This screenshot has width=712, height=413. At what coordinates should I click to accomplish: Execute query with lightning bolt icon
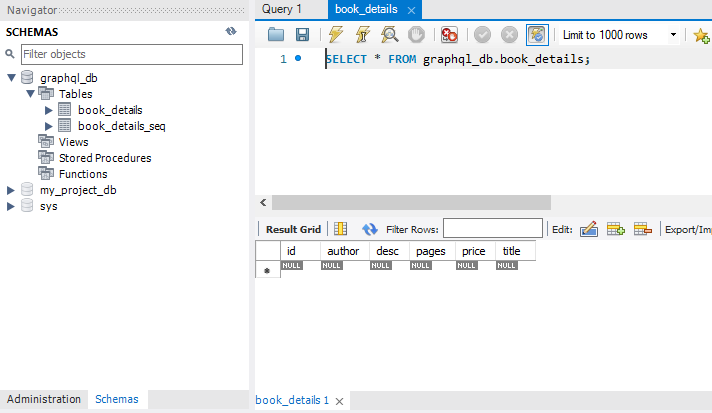[336, 34]
